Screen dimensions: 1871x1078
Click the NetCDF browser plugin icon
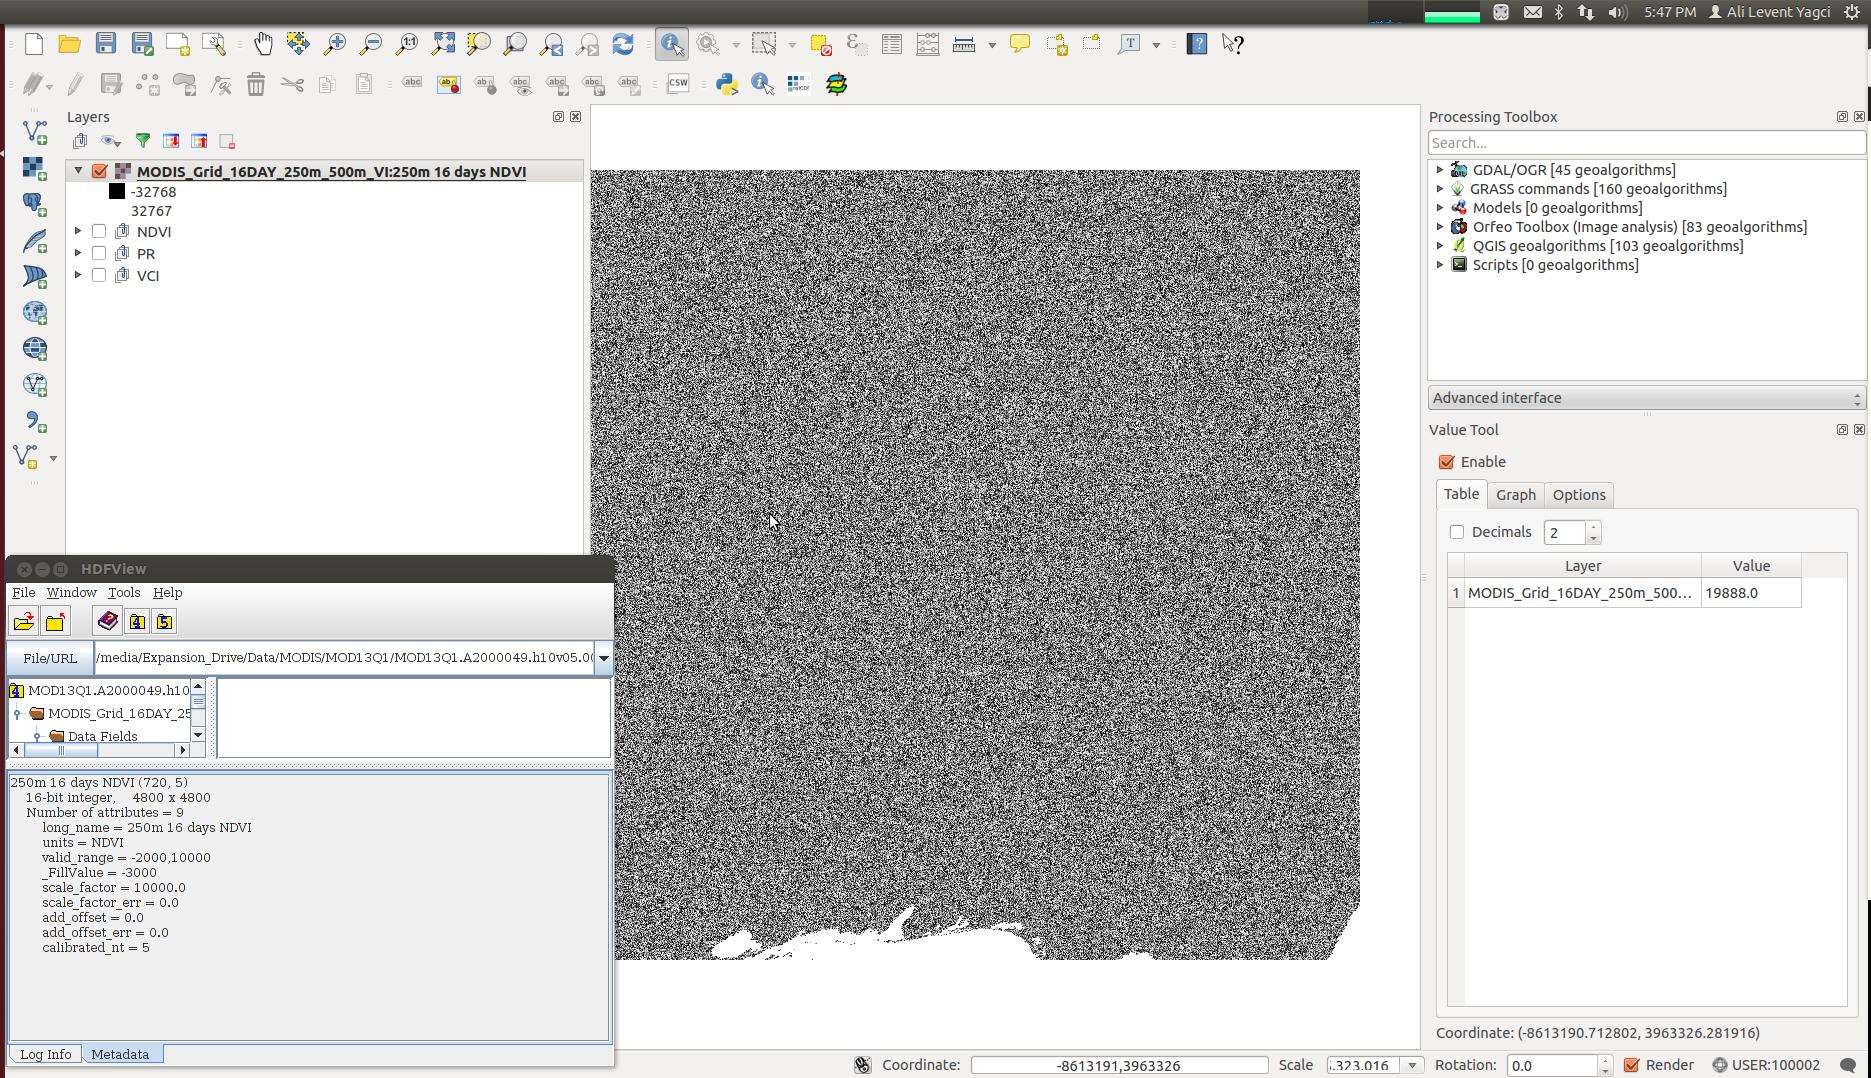tap(799, 84)
